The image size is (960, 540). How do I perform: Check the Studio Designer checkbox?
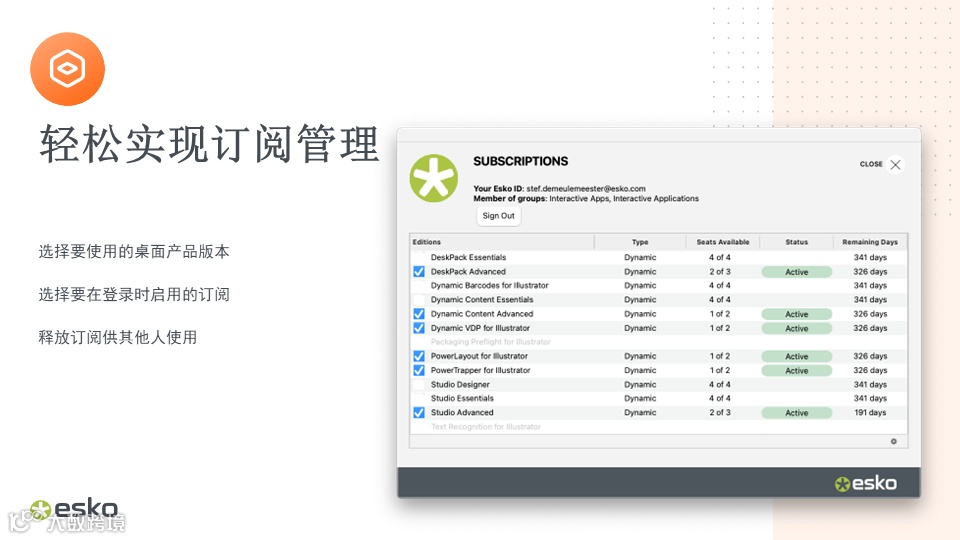419,384
